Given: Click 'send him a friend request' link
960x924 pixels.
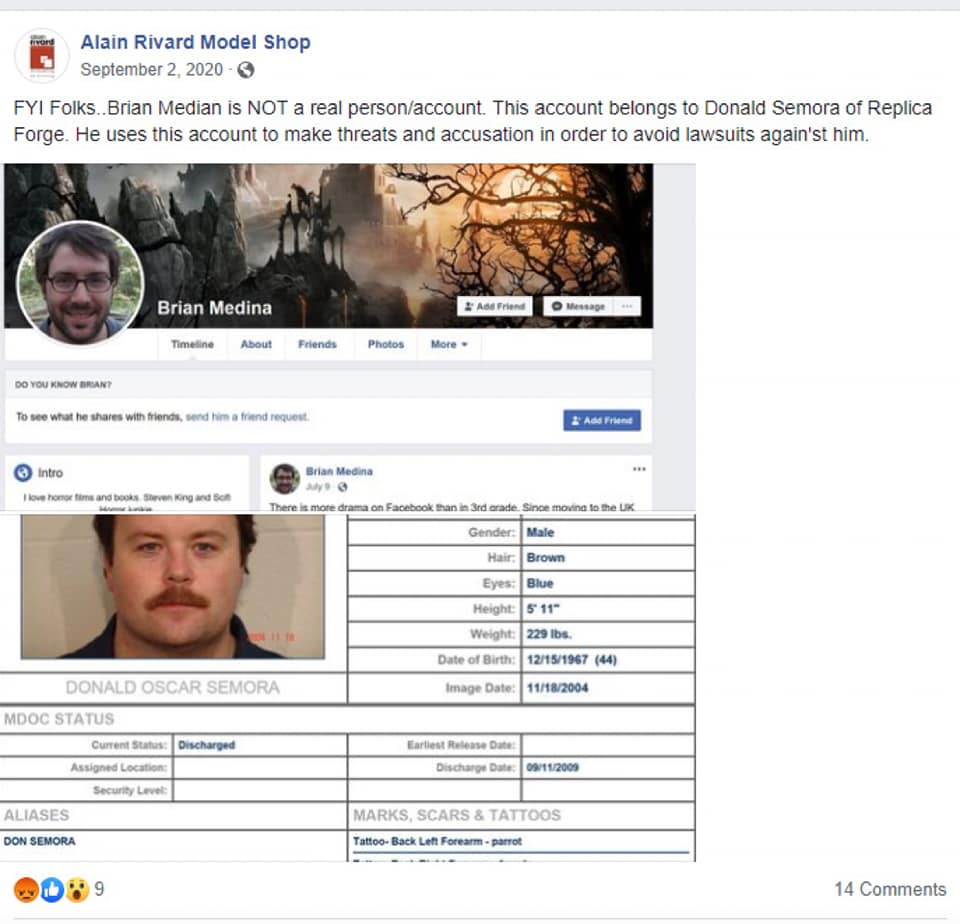Looking at the screenshot, I should tap(247, 417).
